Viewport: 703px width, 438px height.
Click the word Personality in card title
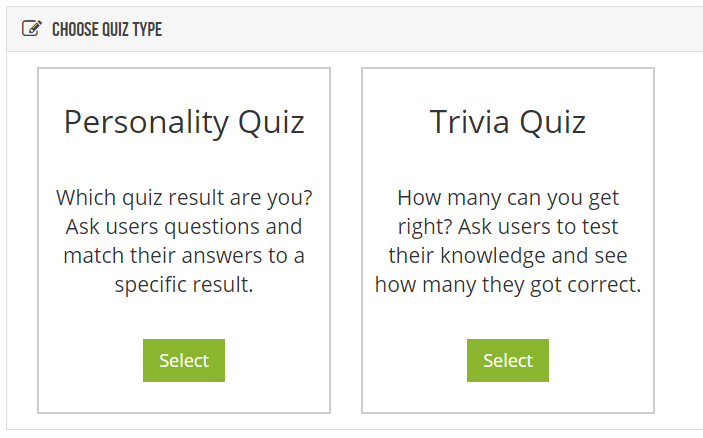tap(147, 122)
